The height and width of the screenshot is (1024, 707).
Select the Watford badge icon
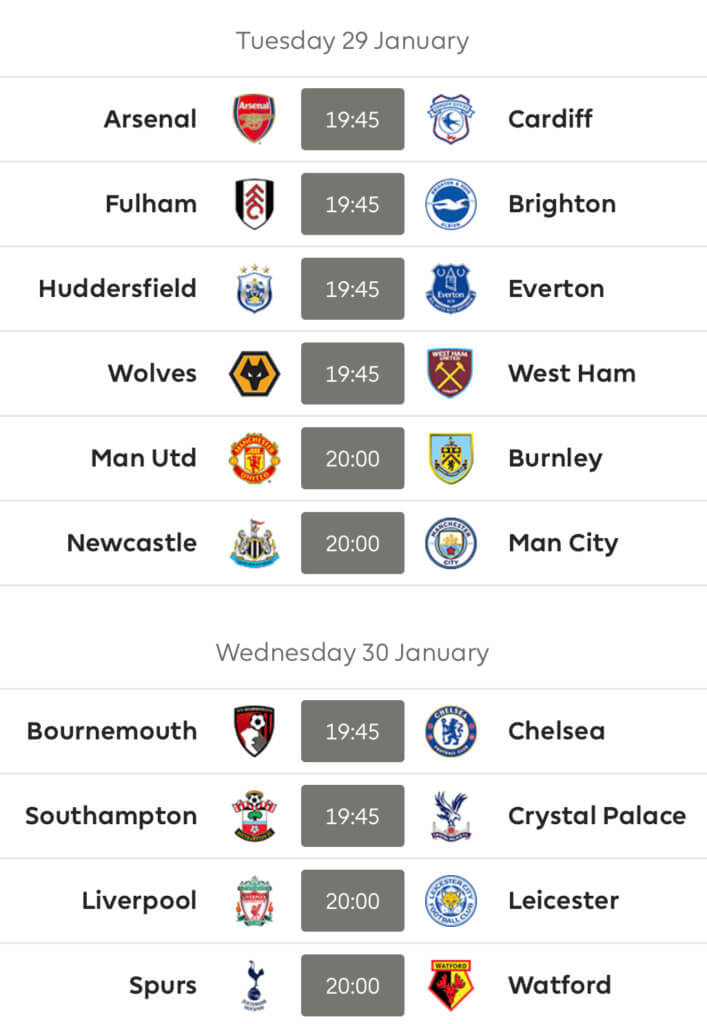(450, 985)
